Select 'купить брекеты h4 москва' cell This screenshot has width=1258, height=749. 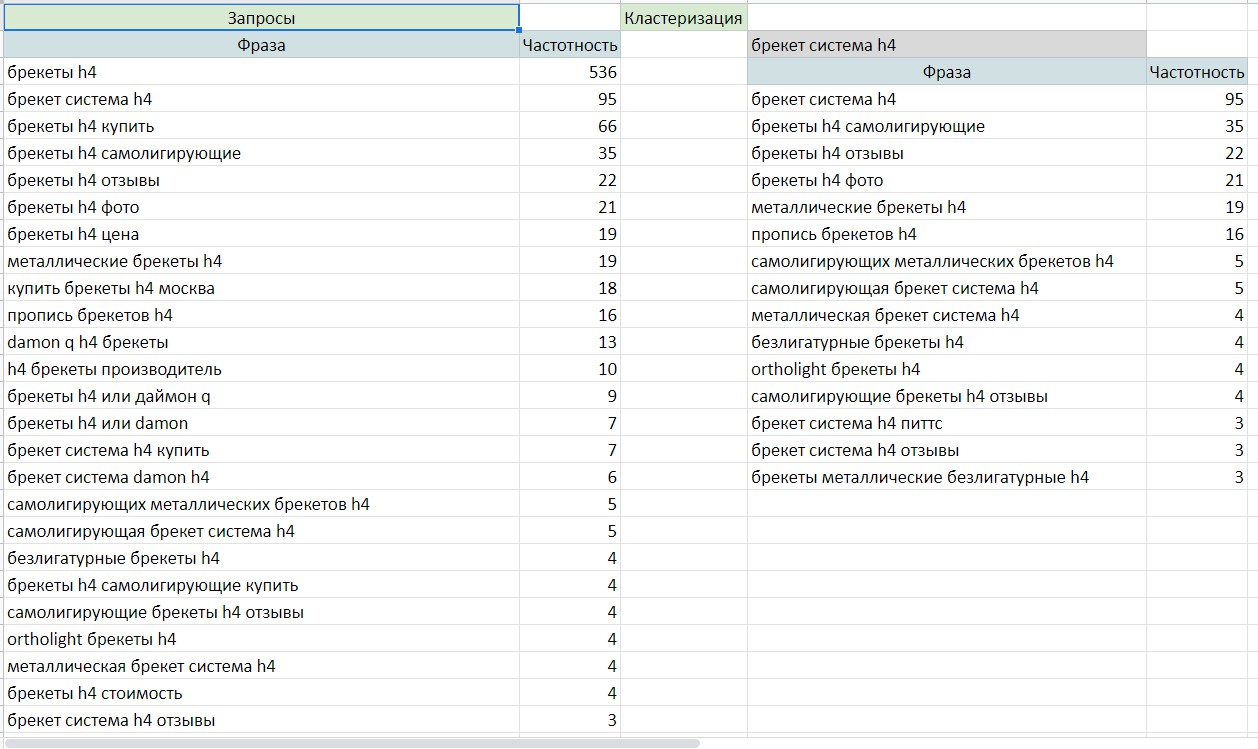pos(261,288)
